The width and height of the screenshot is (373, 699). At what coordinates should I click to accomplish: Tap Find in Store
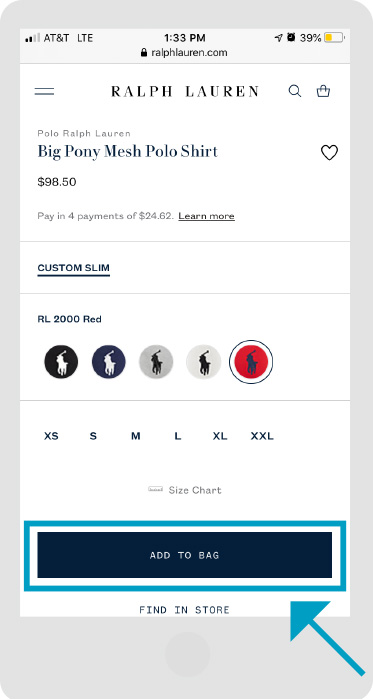coord(184,610)
